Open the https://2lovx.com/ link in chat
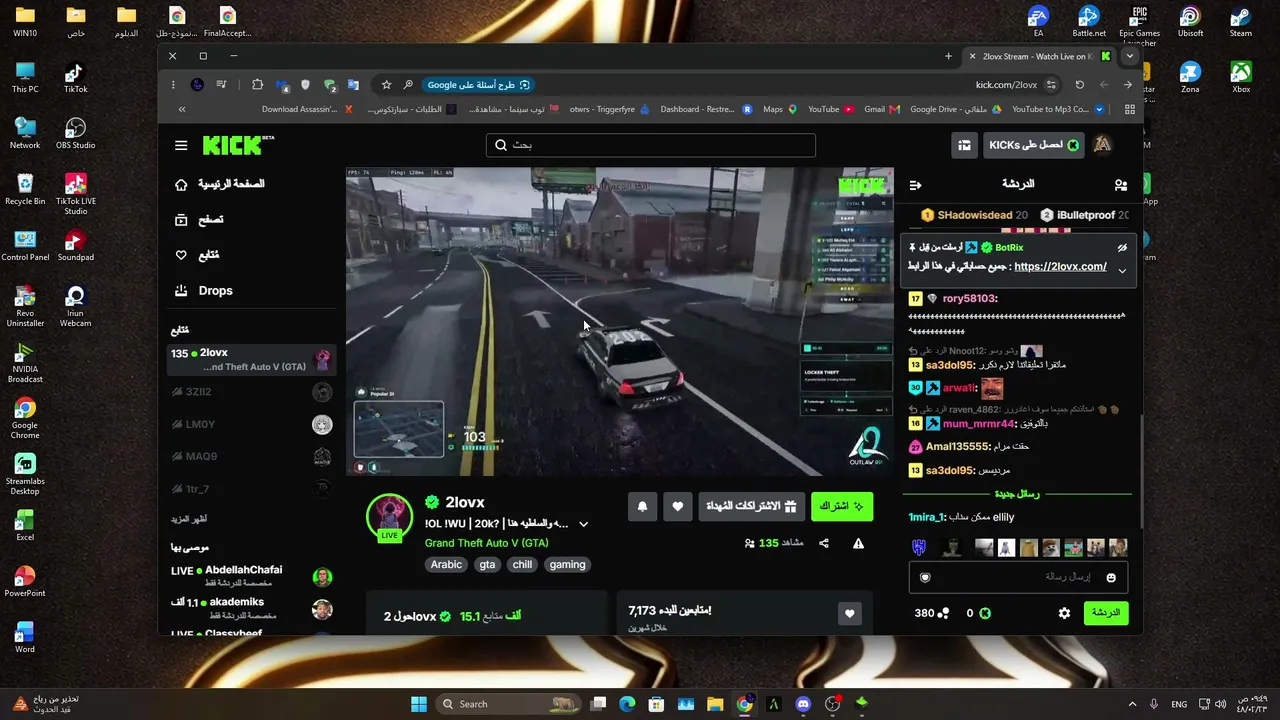The width and height of the screenshot is (1280, 720). pyautogui.click(x=1060, y=267)
